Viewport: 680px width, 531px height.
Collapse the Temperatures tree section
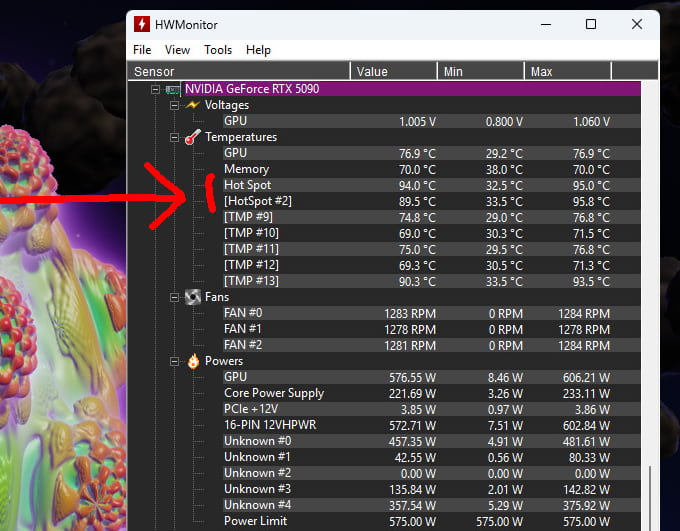click(x=174, y=138)
